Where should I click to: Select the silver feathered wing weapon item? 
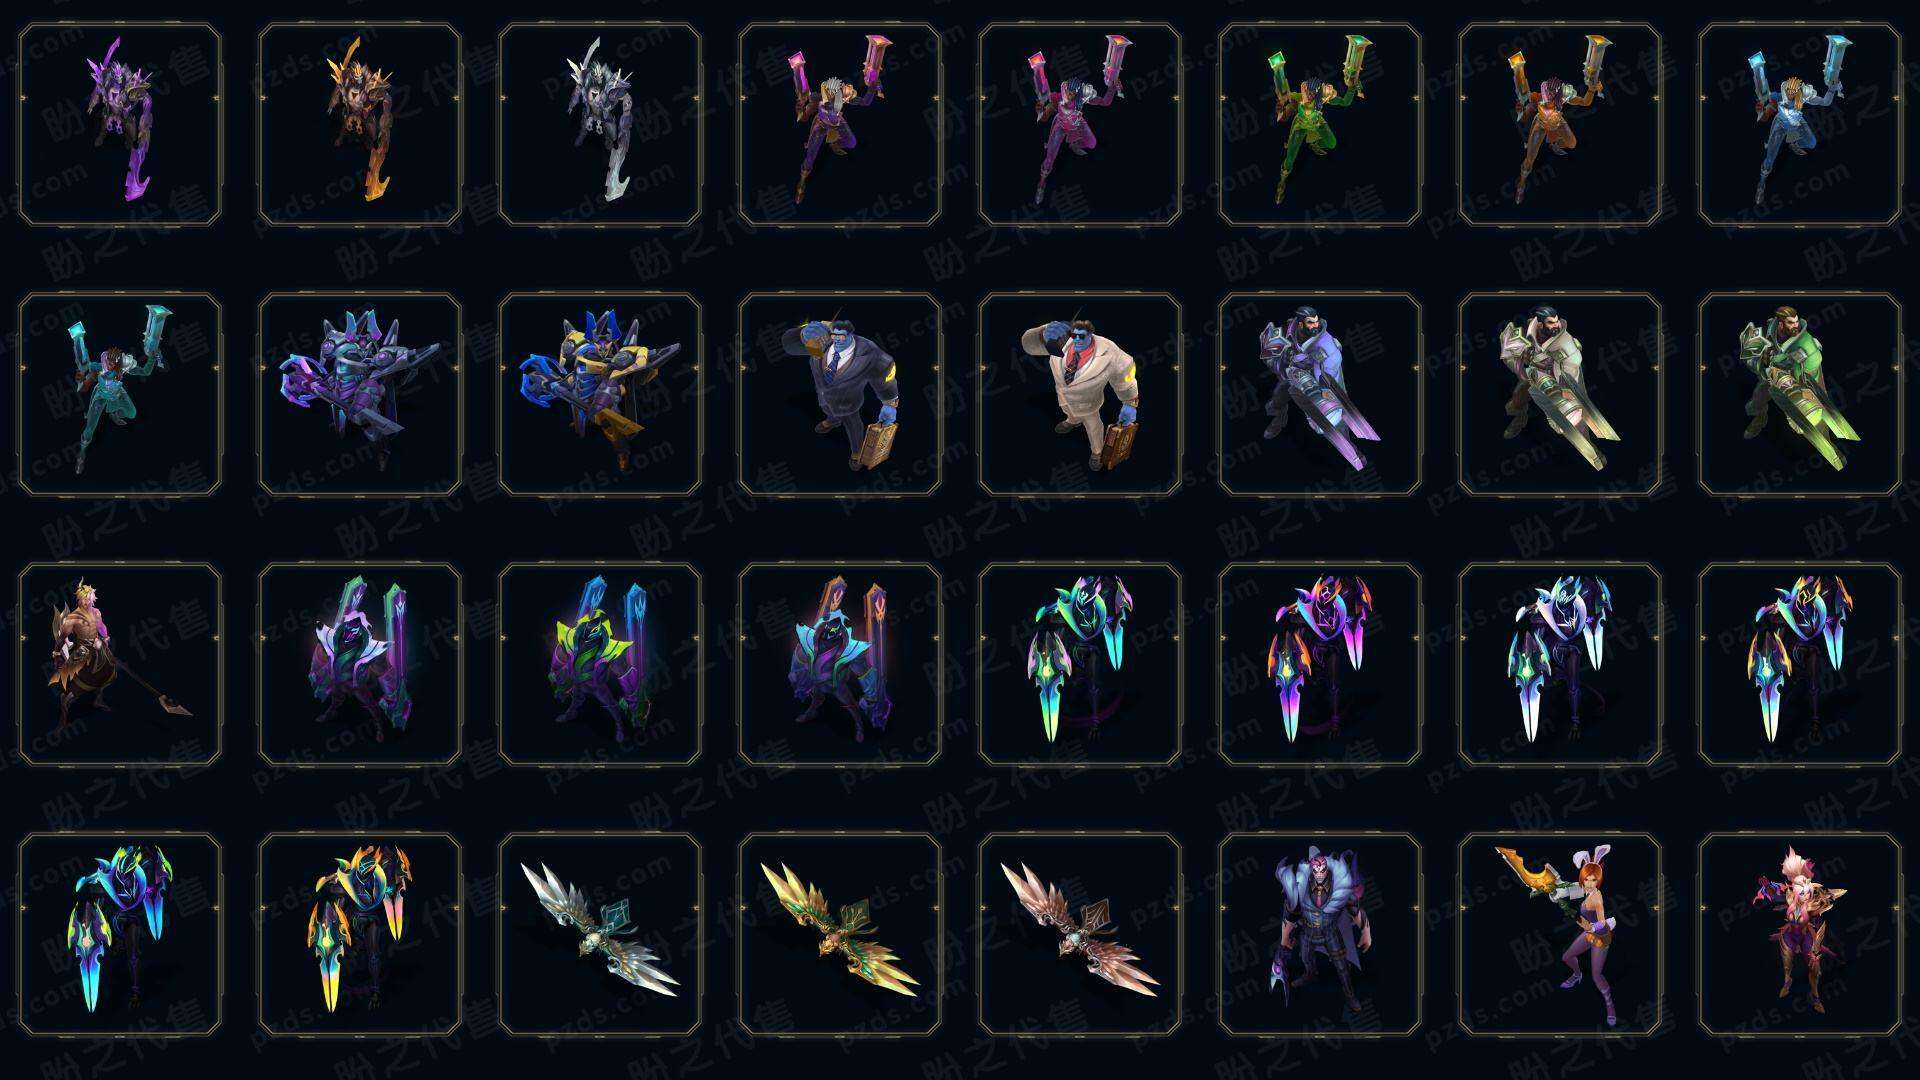pyautogui.click(x=600, y=934)
